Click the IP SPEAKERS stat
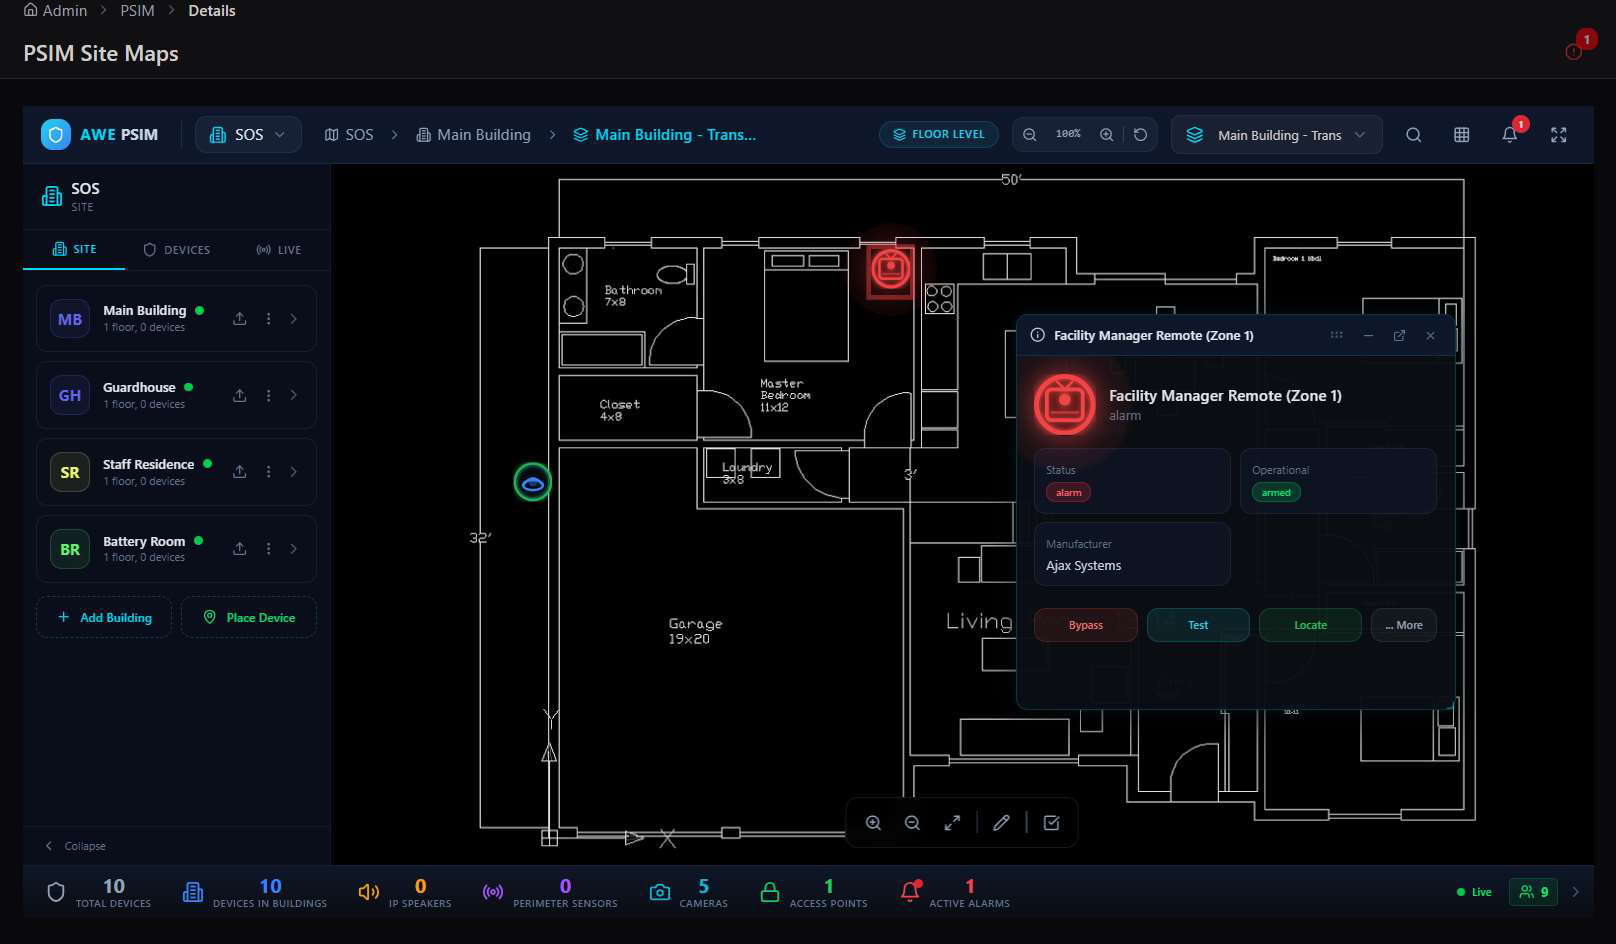Image resolution: width=1616 pixels, height=944 pixels. pyautogui.click(x=405, y=892)
